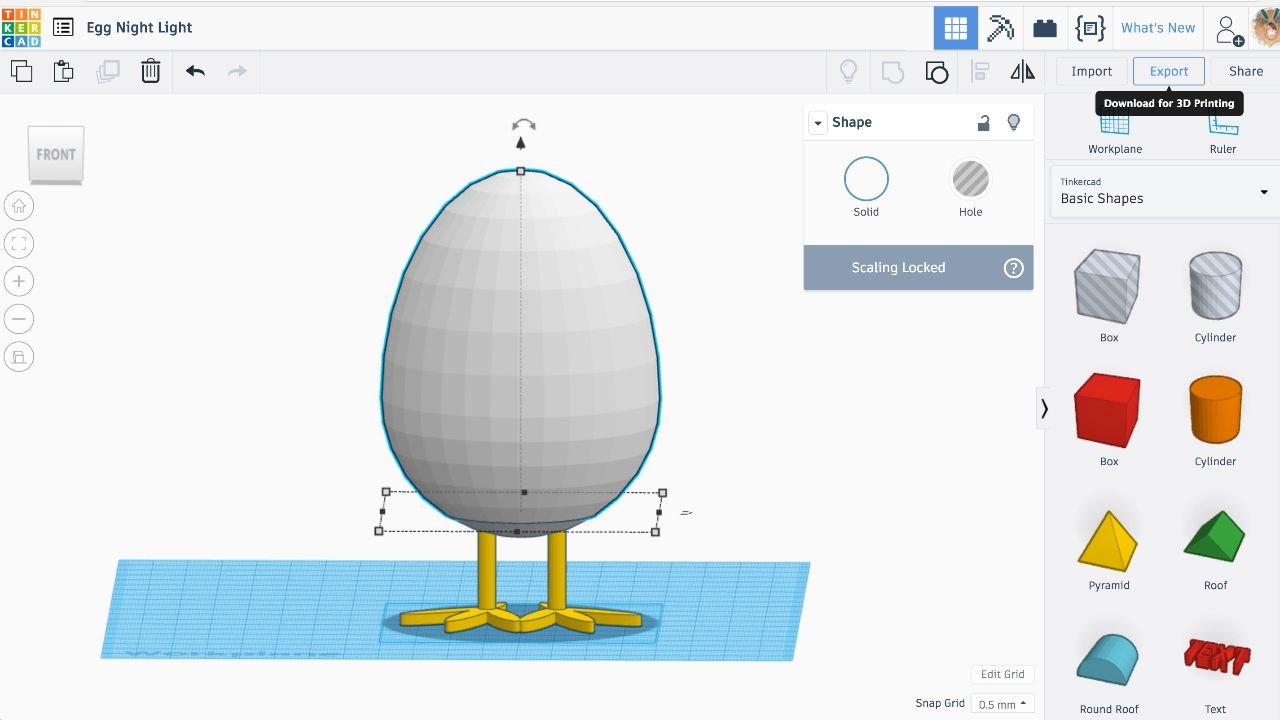
Task: Paste the copied shape
Action: click(64, 71)
